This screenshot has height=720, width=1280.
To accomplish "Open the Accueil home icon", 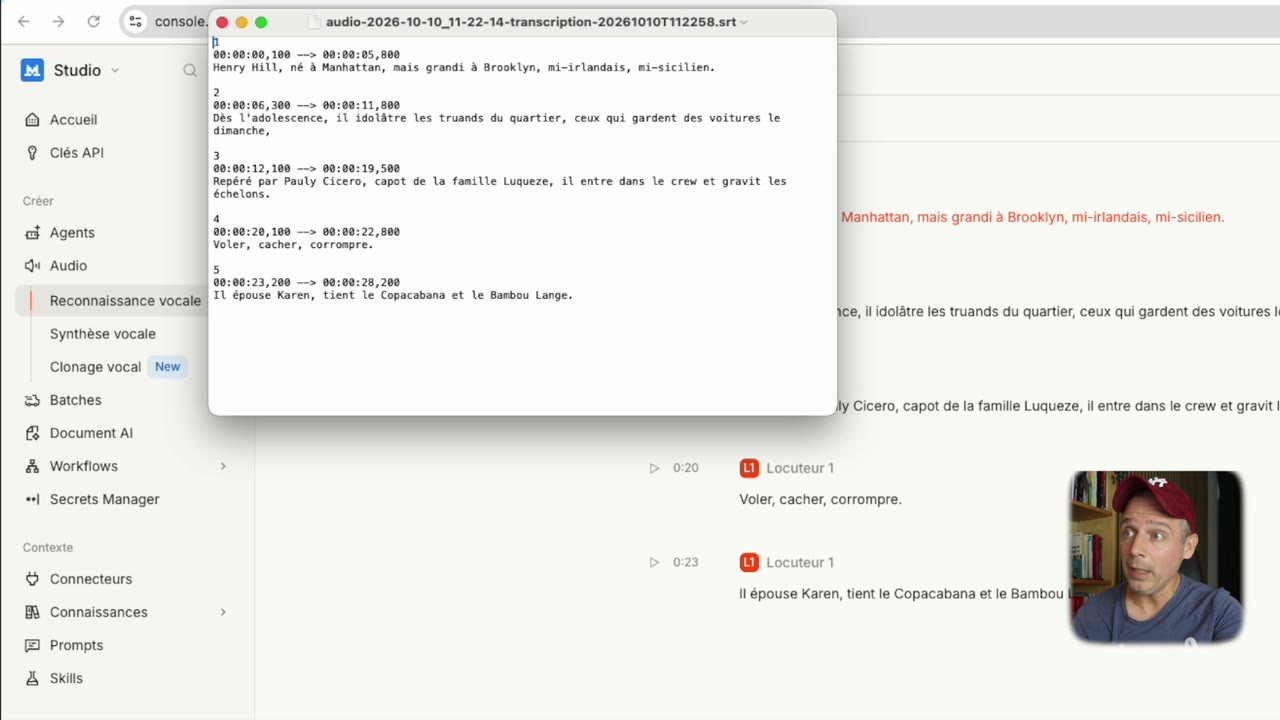I will click(x=32, y=120).
